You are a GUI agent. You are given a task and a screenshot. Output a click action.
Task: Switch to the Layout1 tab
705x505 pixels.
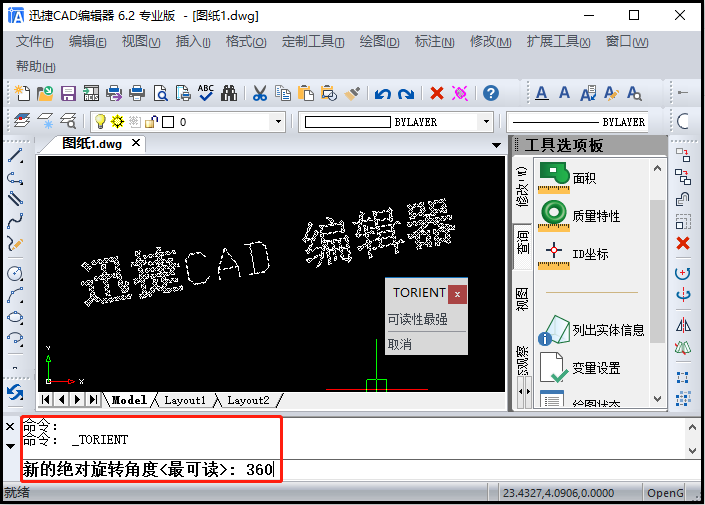point(185,400)
